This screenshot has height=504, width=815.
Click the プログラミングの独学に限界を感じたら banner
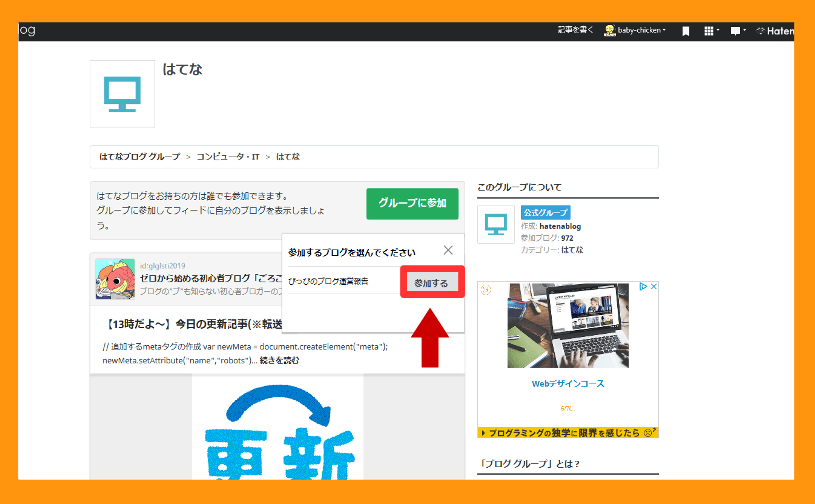tap(568, 432)
